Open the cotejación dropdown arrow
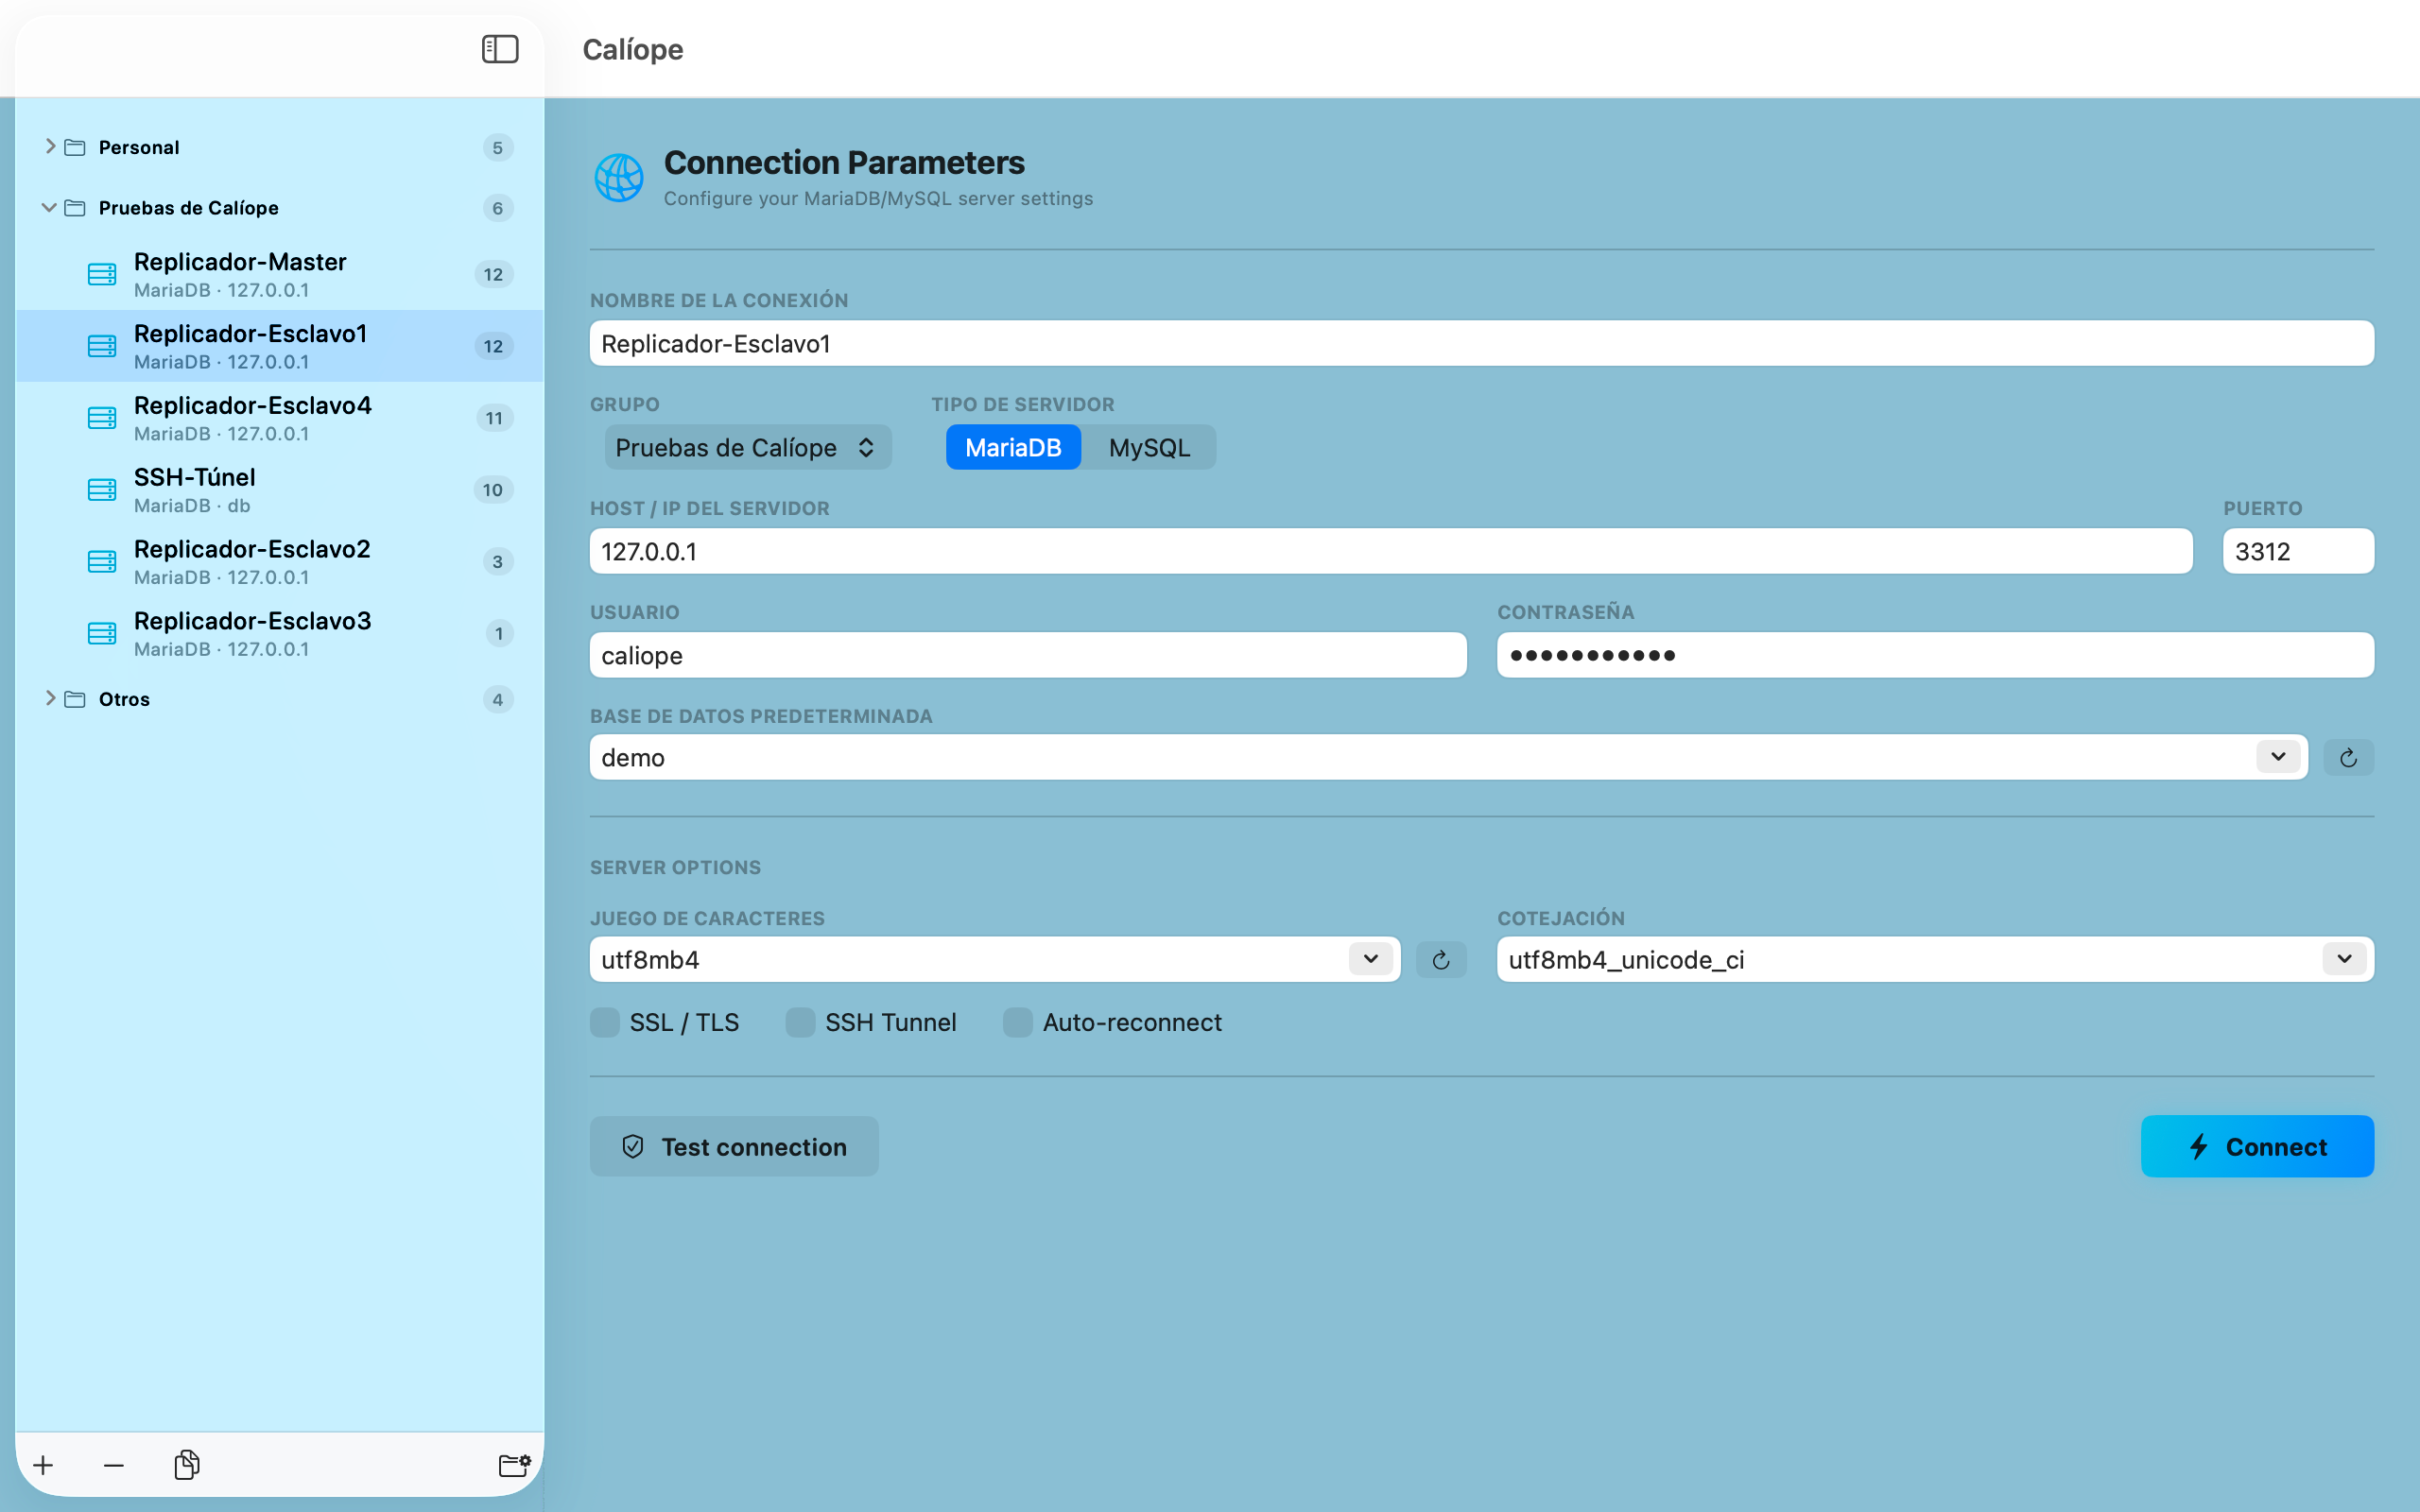The height and width of the screenshot is (1512, 2420). click(2344, 959)
